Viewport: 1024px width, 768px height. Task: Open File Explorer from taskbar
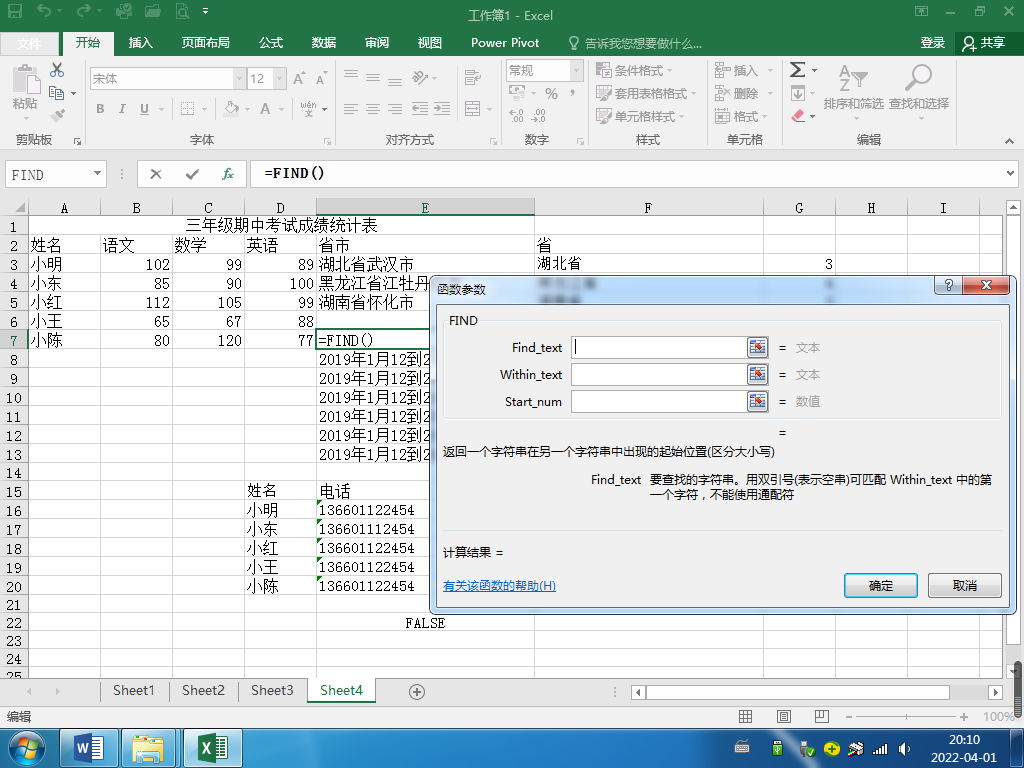[x=148, y=748]
